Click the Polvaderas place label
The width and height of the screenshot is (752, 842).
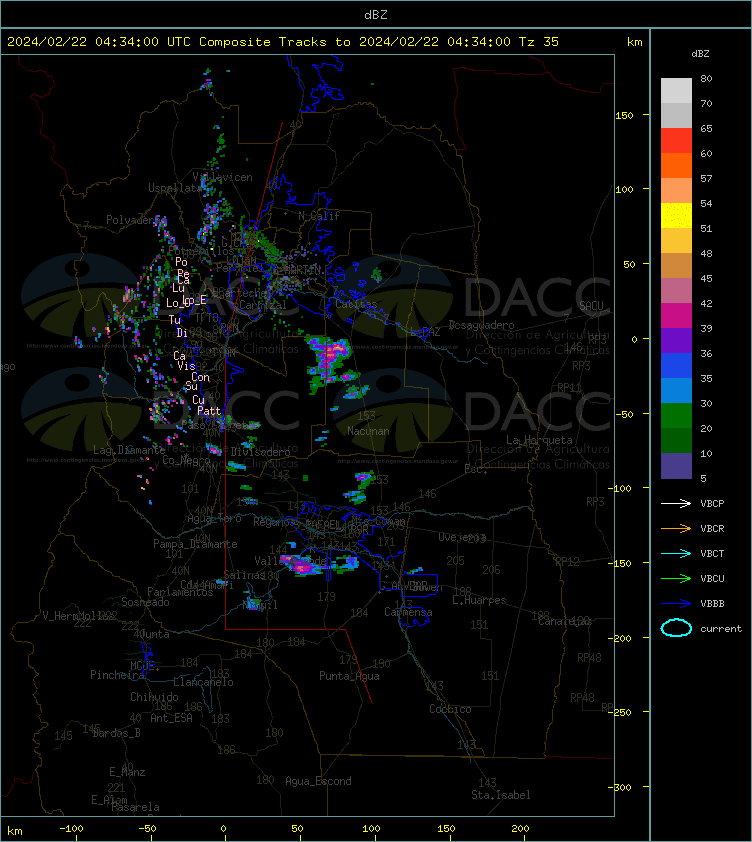tap(135, 220)
